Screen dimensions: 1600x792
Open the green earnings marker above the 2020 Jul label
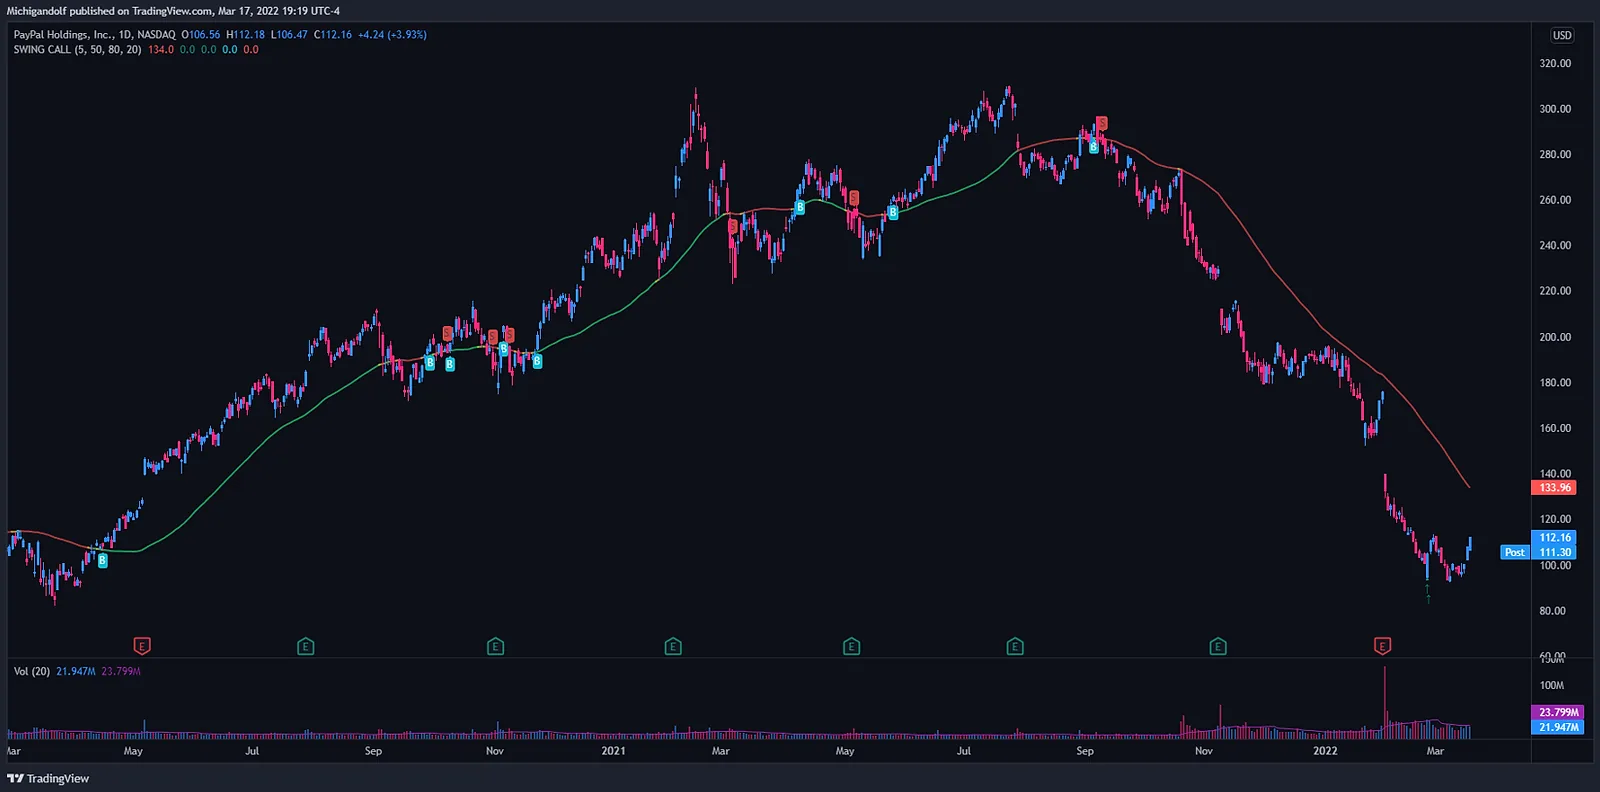(306, 646)
